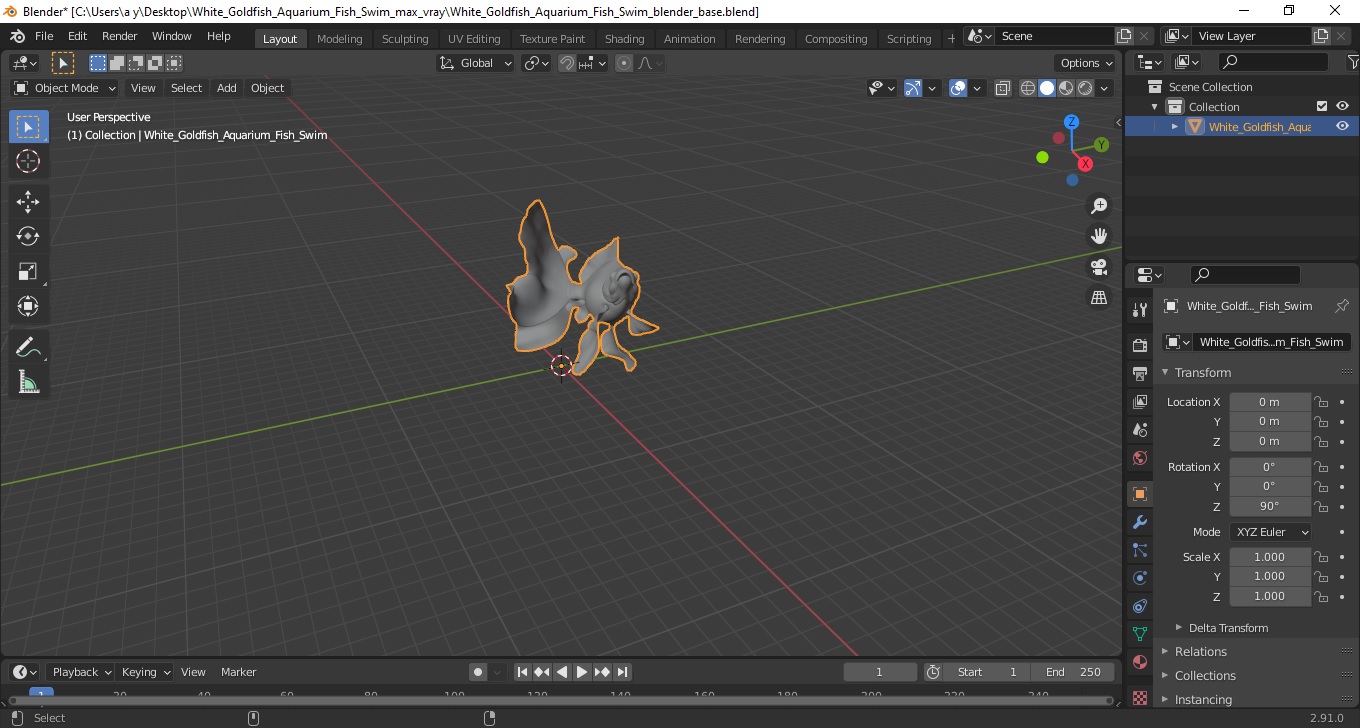Open the Options dropdown
The height and width of the screenshot is (728, 1360).
1087,63
